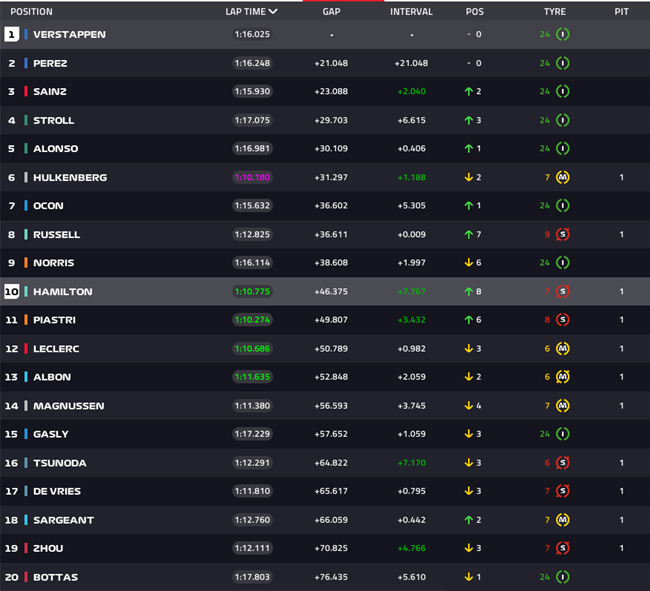Click Magnussen's gap +56.593
The width and height of the screenshot is (650, 591).
coord(331,406)
